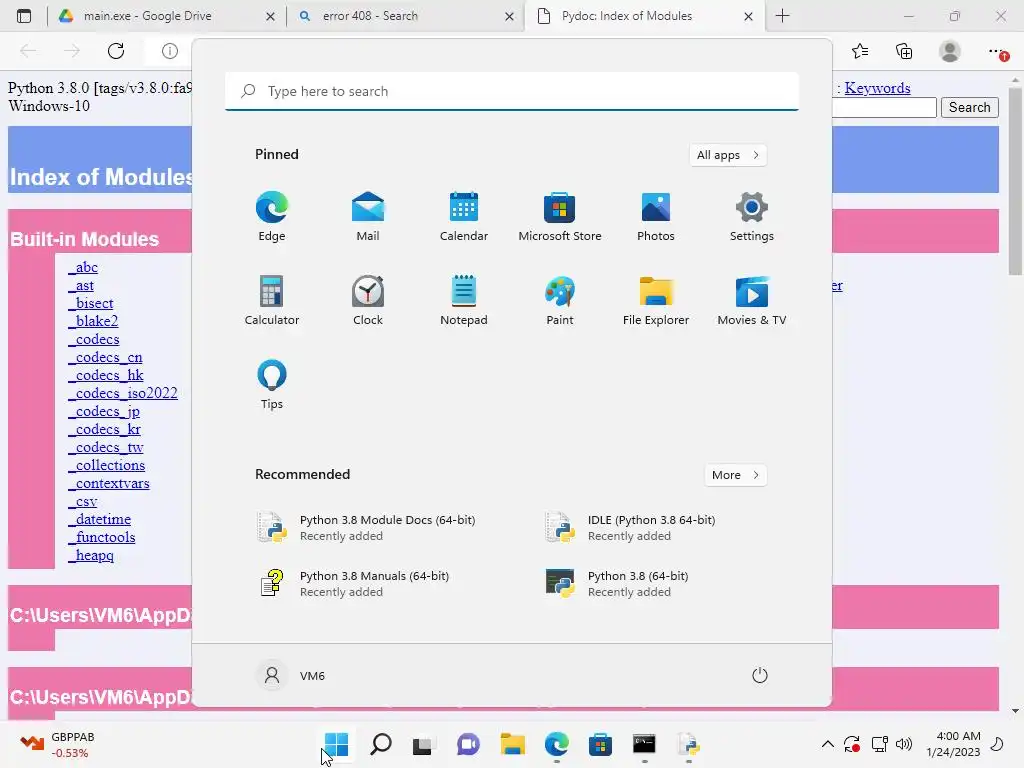Open File Explorer on the taskbar
Image resolution: width=1024 pixels, height=768 pixels.
(x=513, y=744)
